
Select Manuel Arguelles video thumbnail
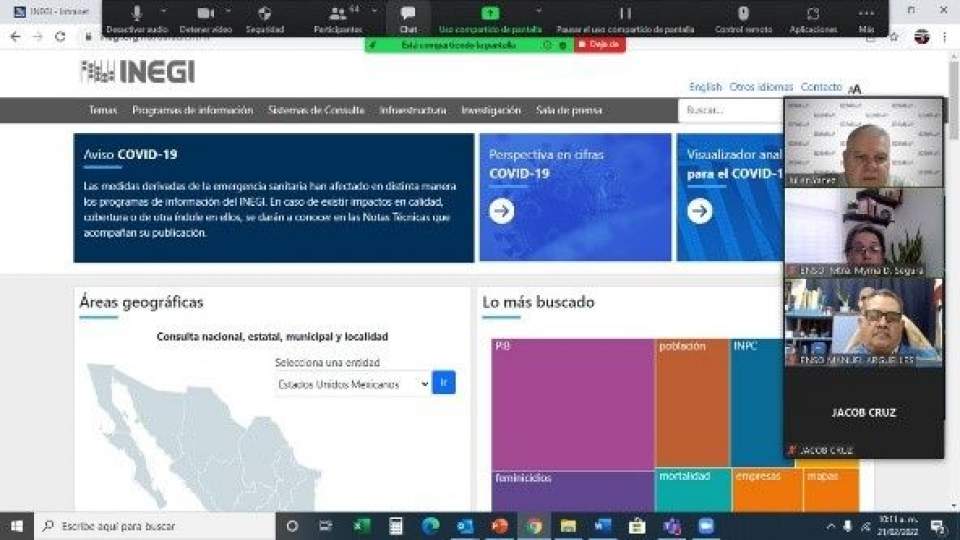[x=864, y=323]
